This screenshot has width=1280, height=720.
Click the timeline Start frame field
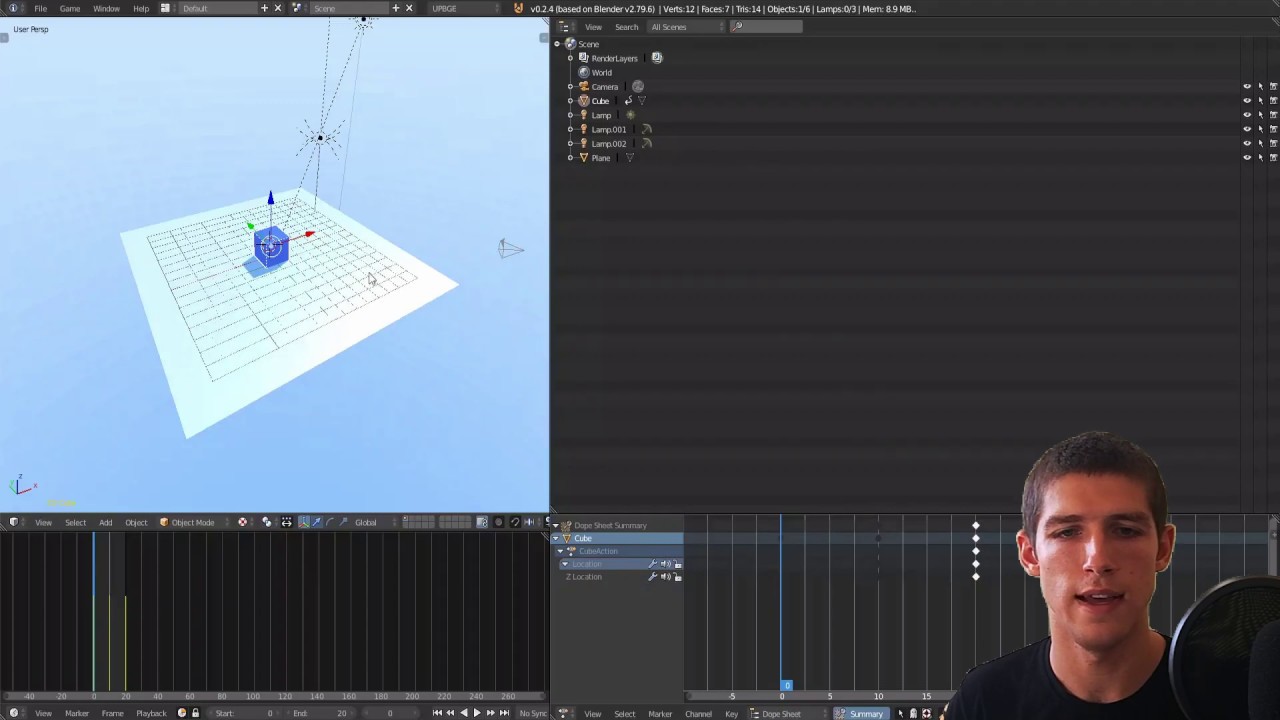tap(246, 713)
